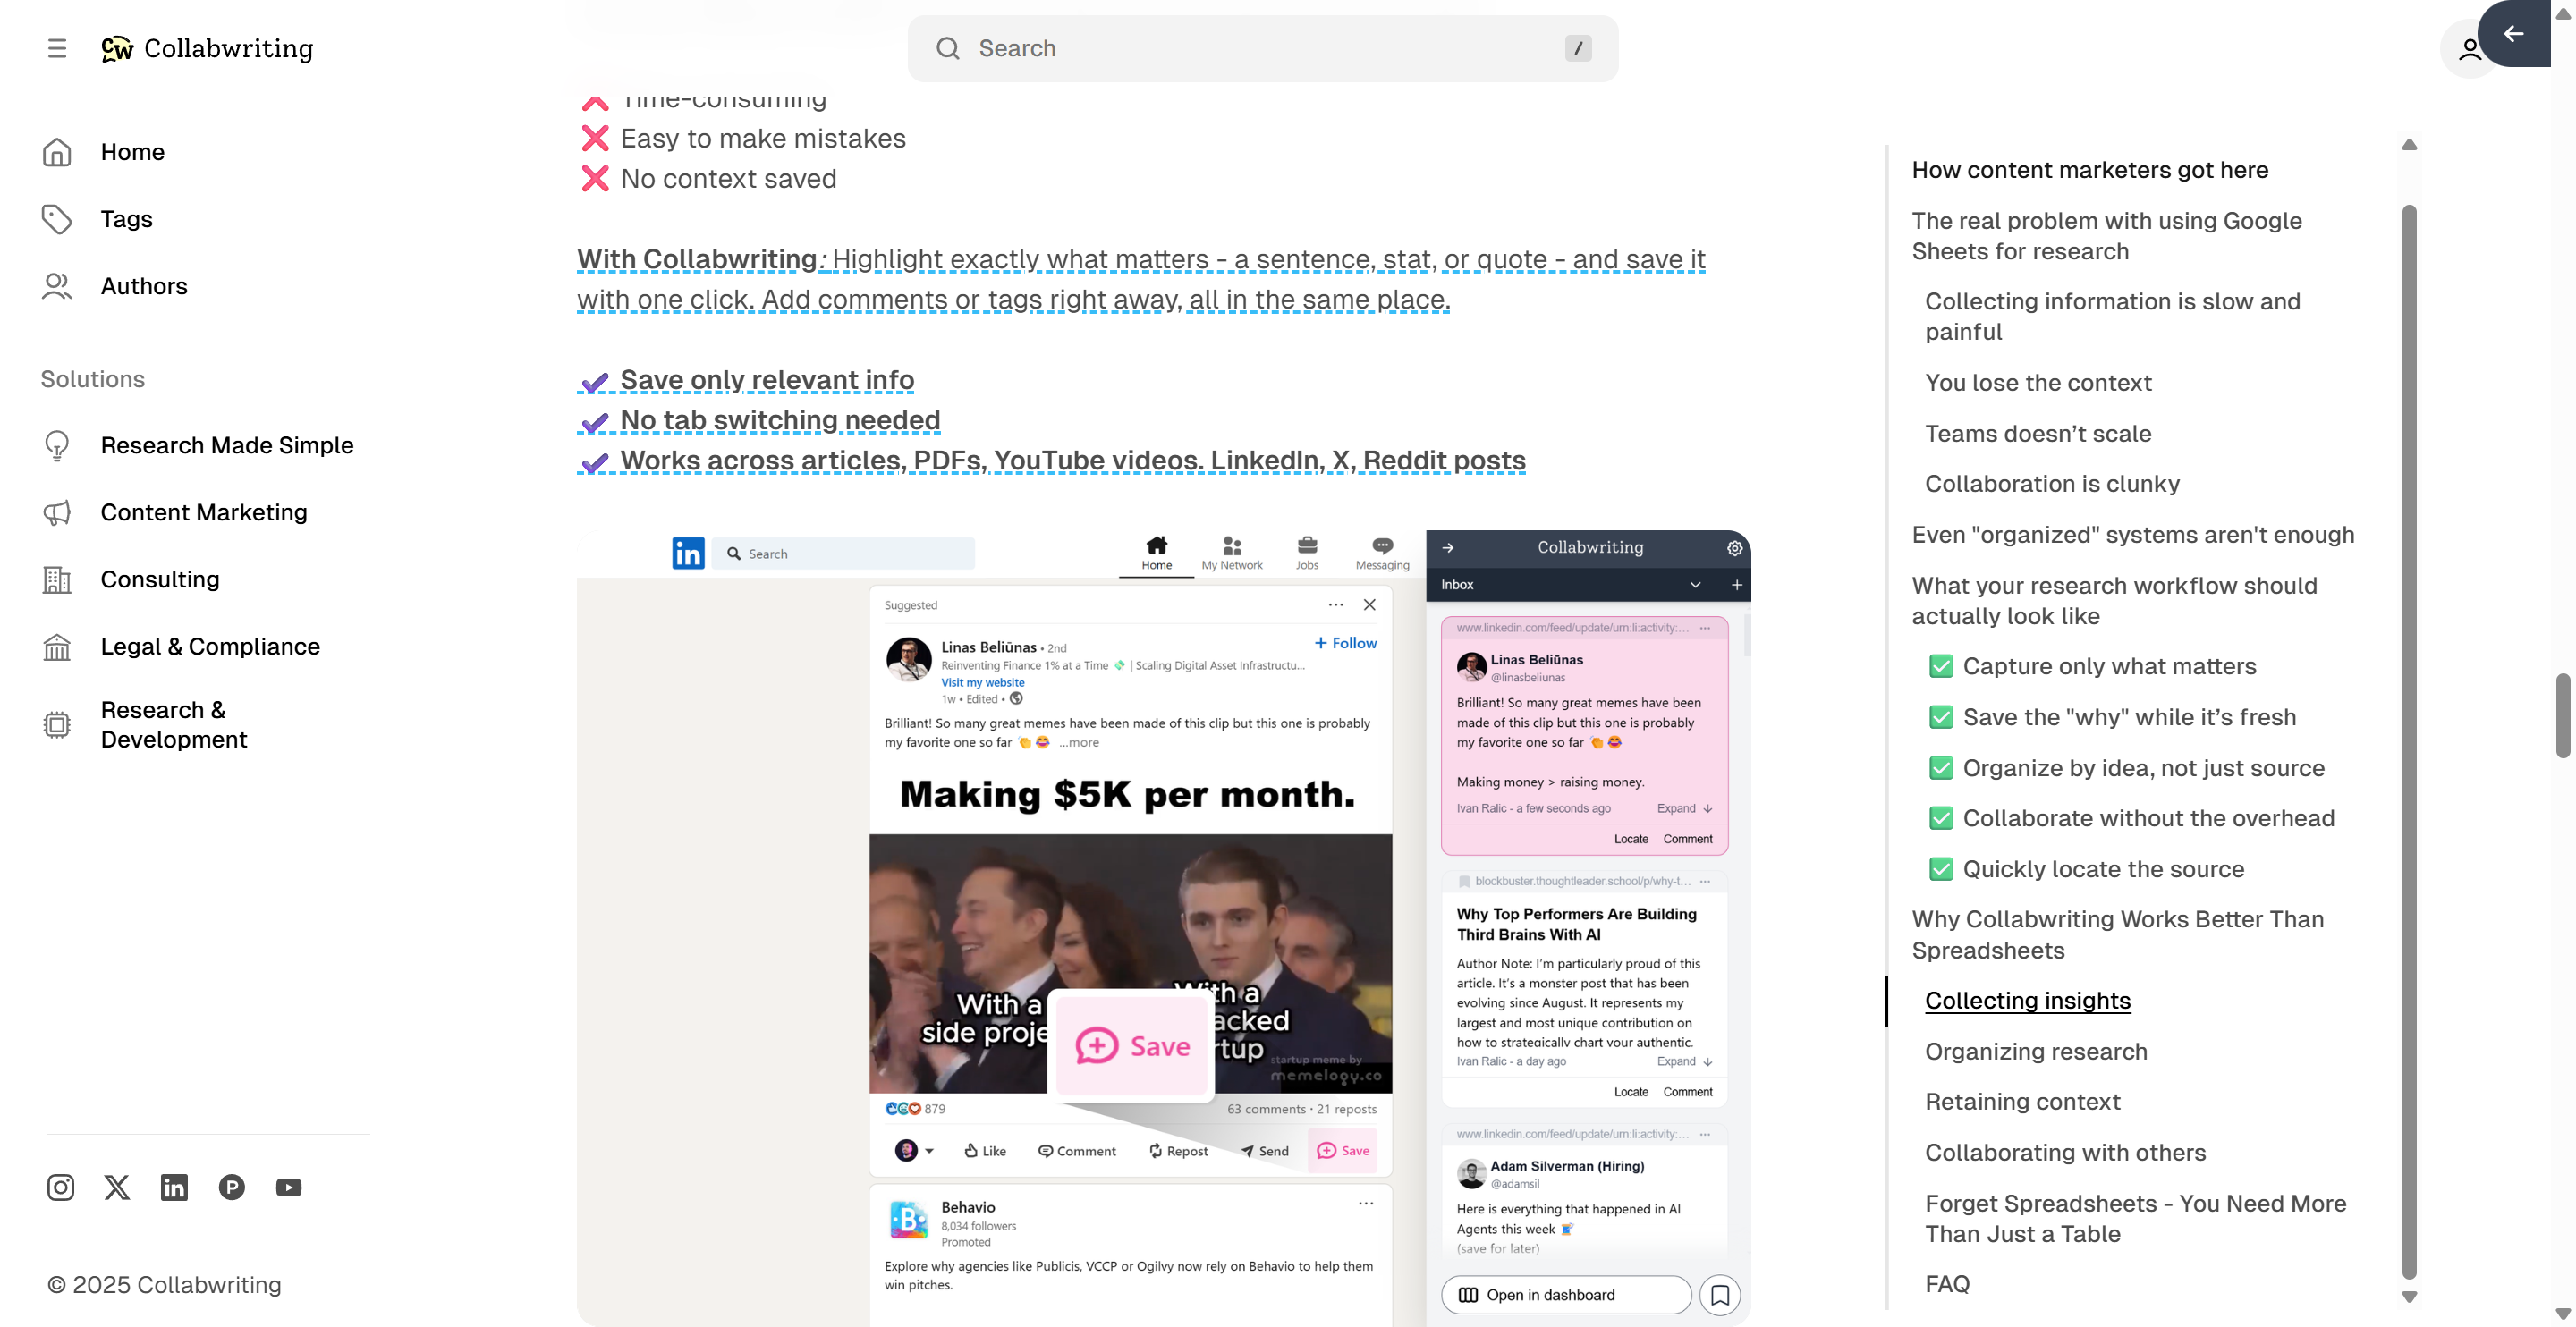The image size is (2576, 1327).
Task: Click the LinkedIn logo in the screenshot
Action: (688, 552)
